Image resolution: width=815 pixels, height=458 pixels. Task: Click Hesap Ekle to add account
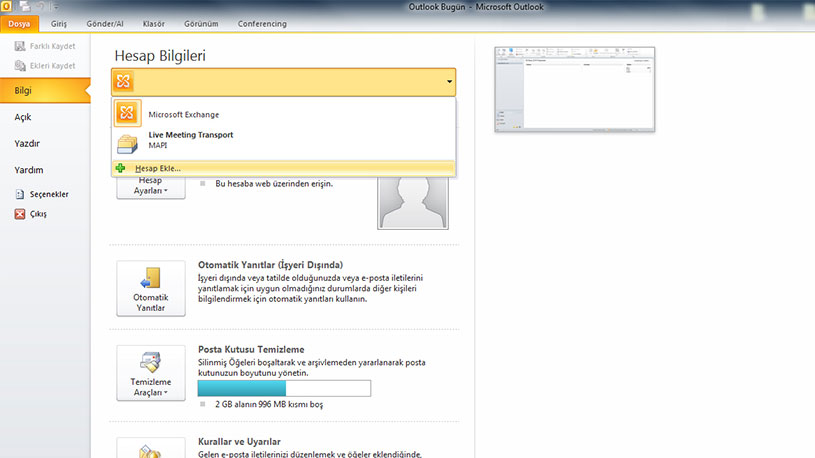click(284, 168)
